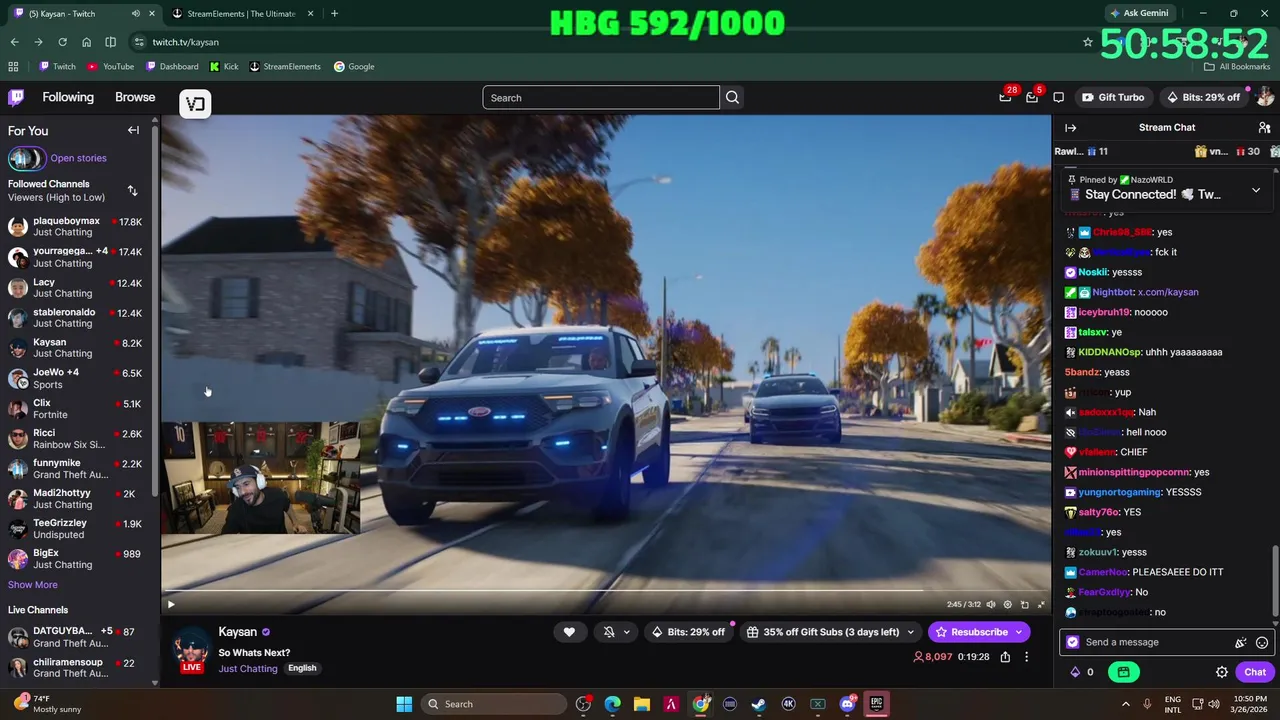Open the celebration party icon in the chat box
The width and height of the screenshot is (1280, 720).
(1241, 643)
